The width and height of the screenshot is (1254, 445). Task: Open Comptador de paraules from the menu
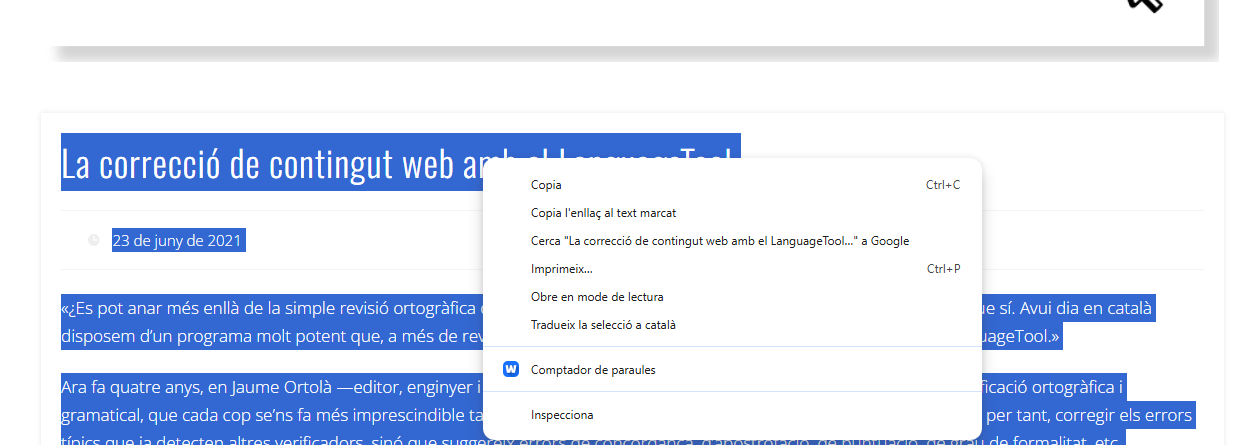click(593, 370)
